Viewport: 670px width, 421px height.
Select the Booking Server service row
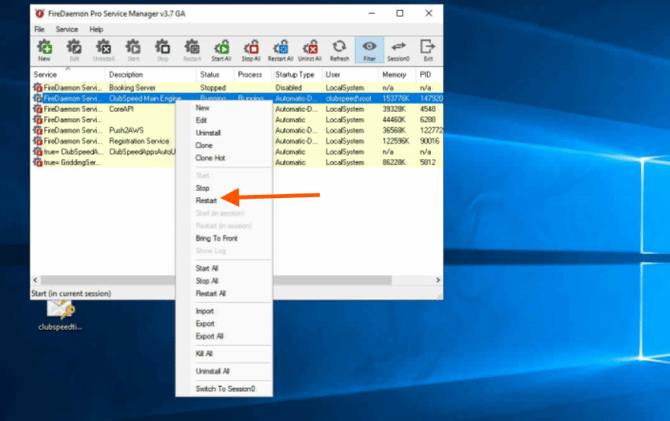[x=130, y=87]
